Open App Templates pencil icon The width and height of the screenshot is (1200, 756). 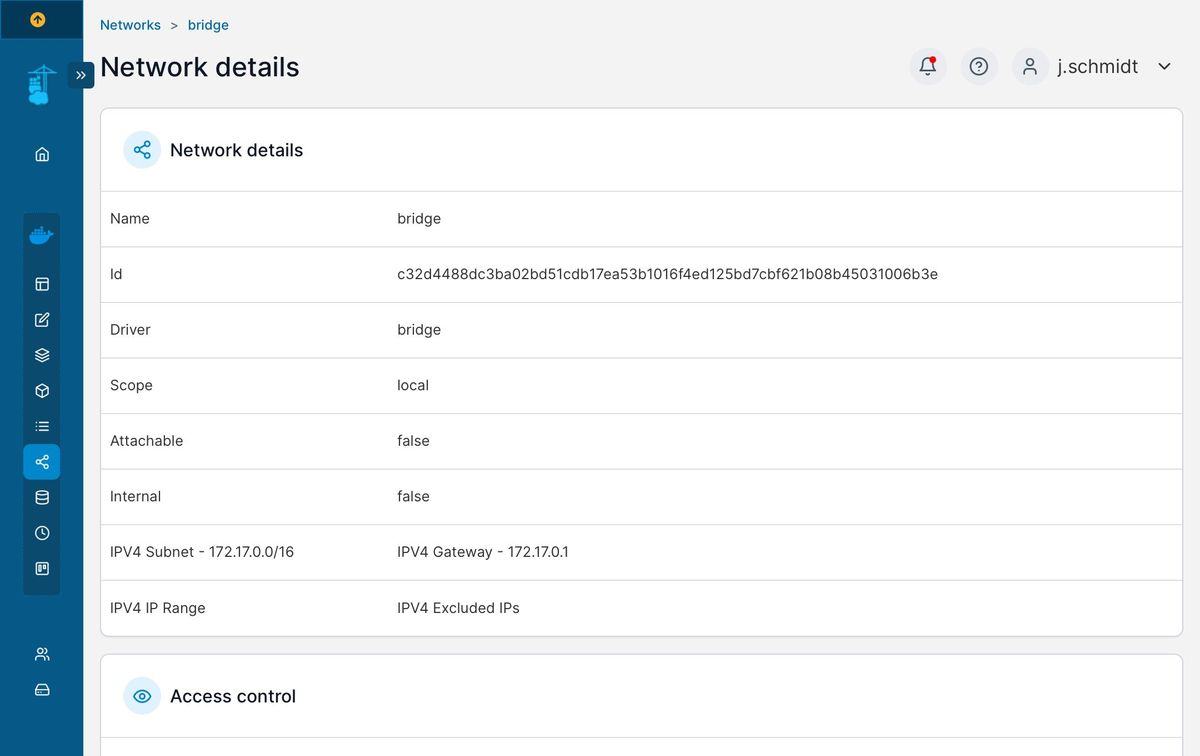click(x=42, y=320)
